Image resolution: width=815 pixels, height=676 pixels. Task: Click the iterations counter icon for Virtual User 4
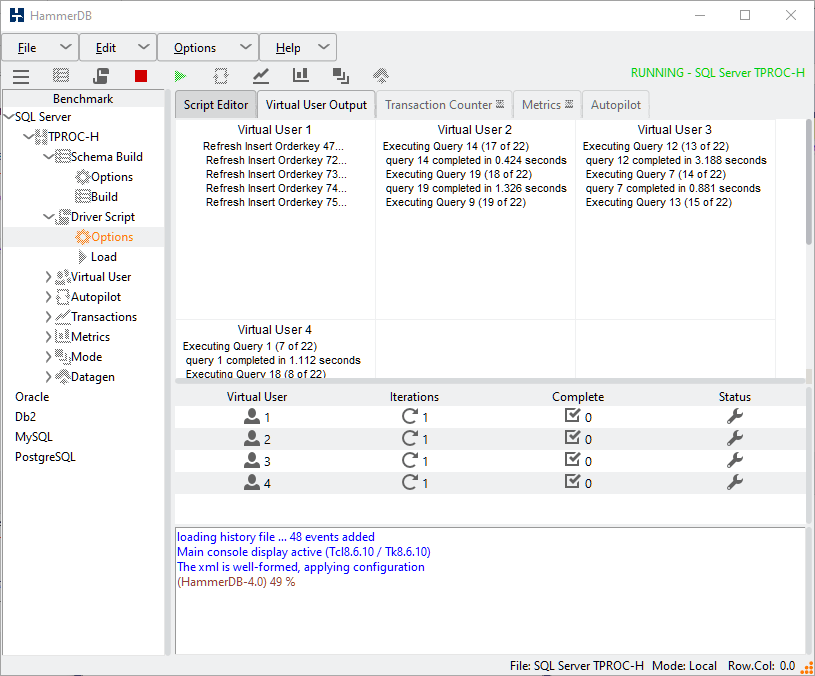pos(408,482)
